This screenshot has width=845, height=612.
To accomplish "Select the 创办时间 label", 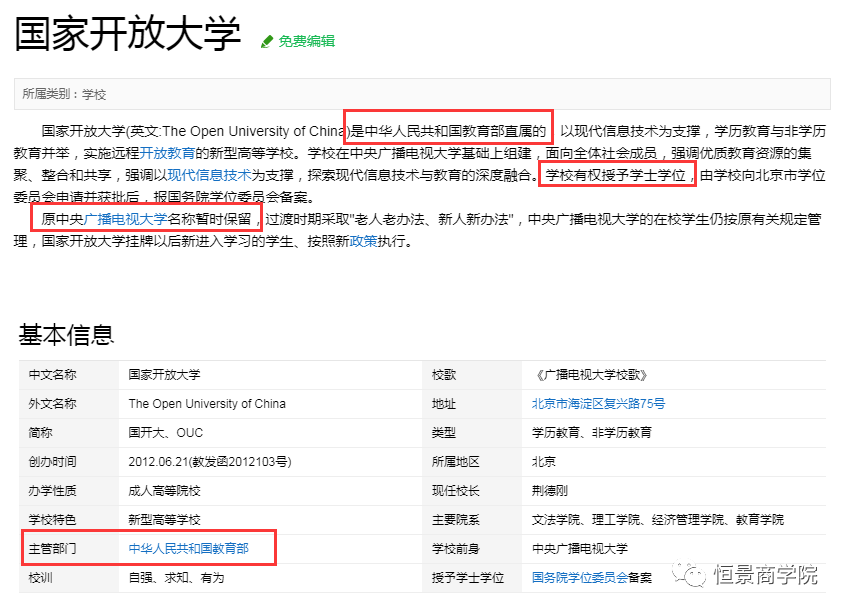I will tap(53, 462).
